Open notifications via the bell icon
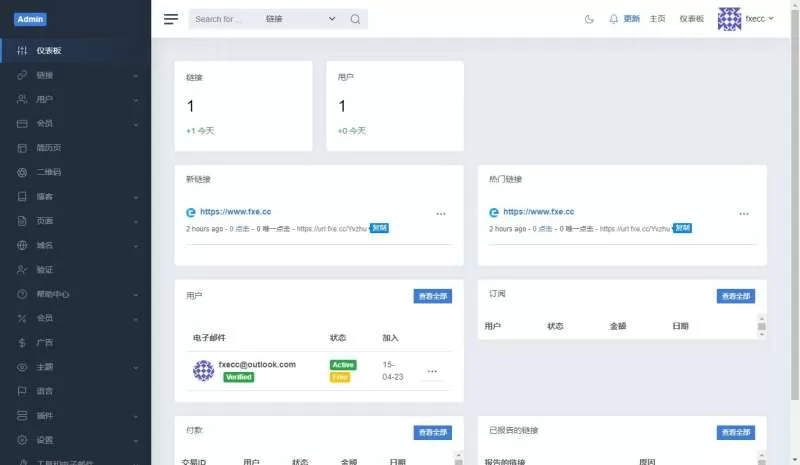The height and width of the screenshot is (465, 800). pyautogui.click(x=613, y=19)
